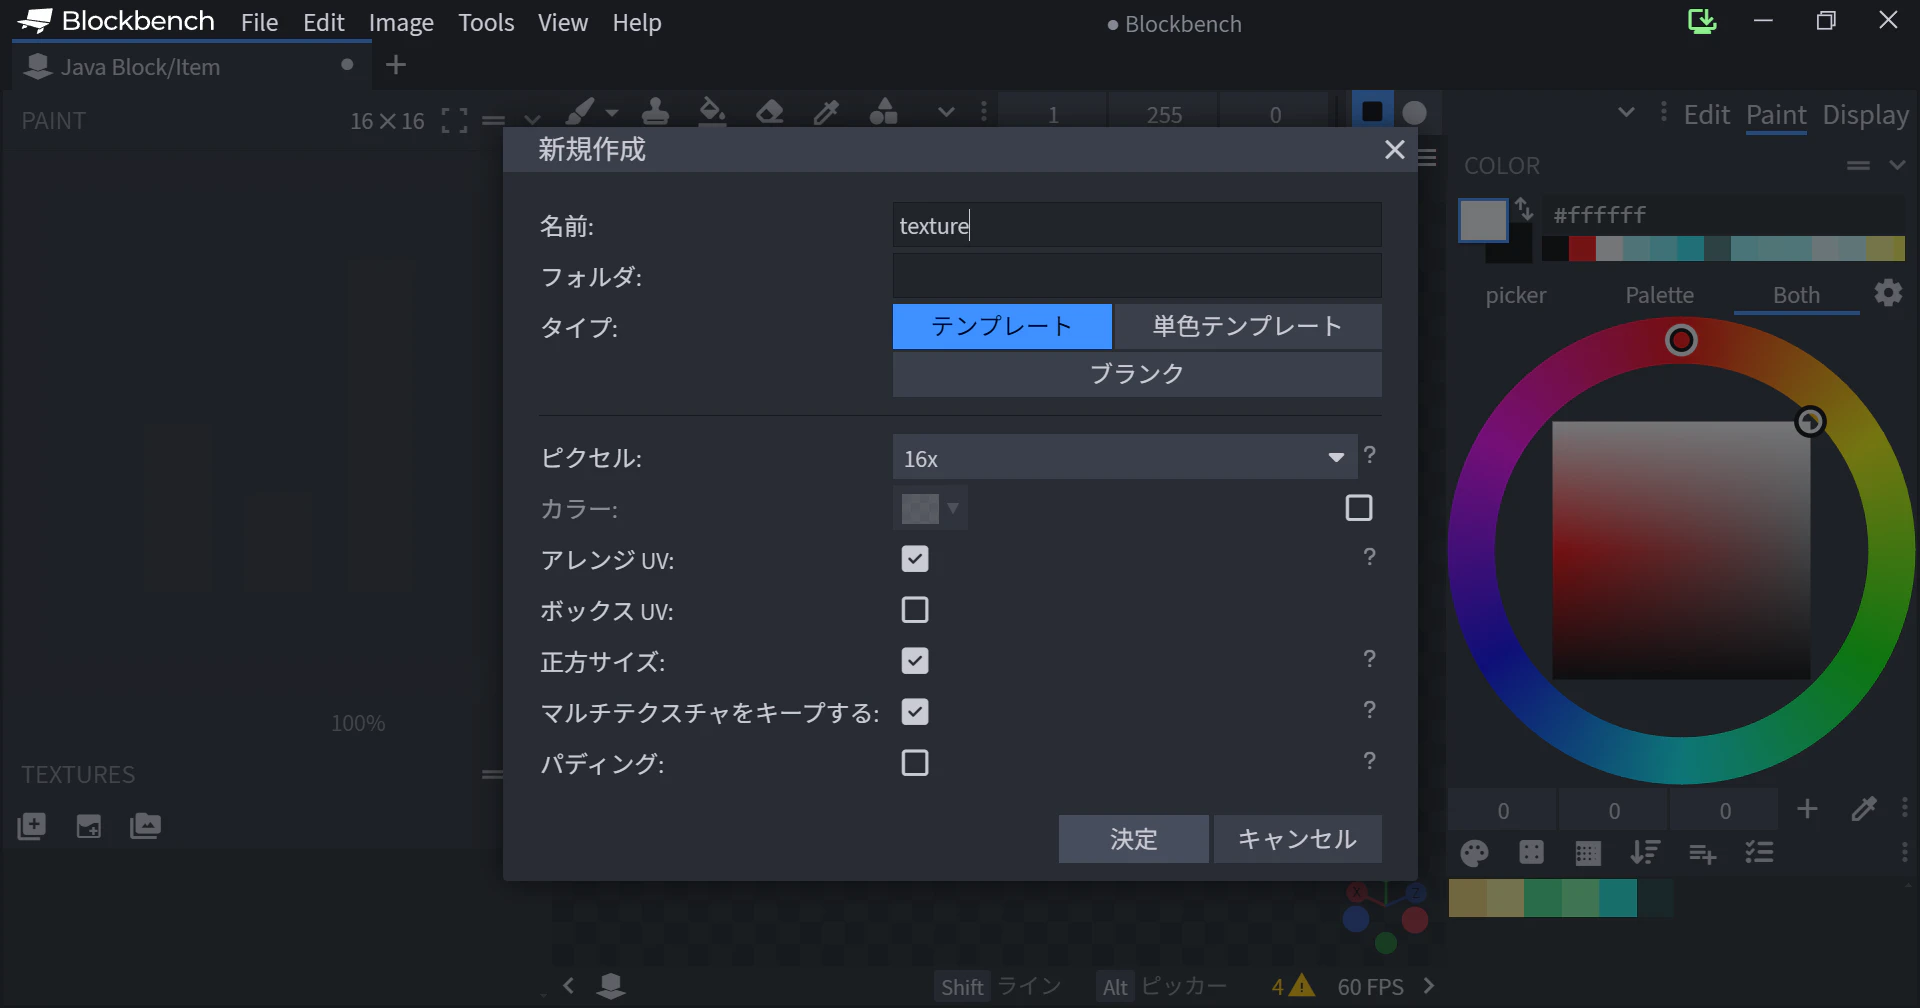This screenshot has width=1920, height=1008.
Task: Pick the red swatch in color history
Action: coord(1582,248)
